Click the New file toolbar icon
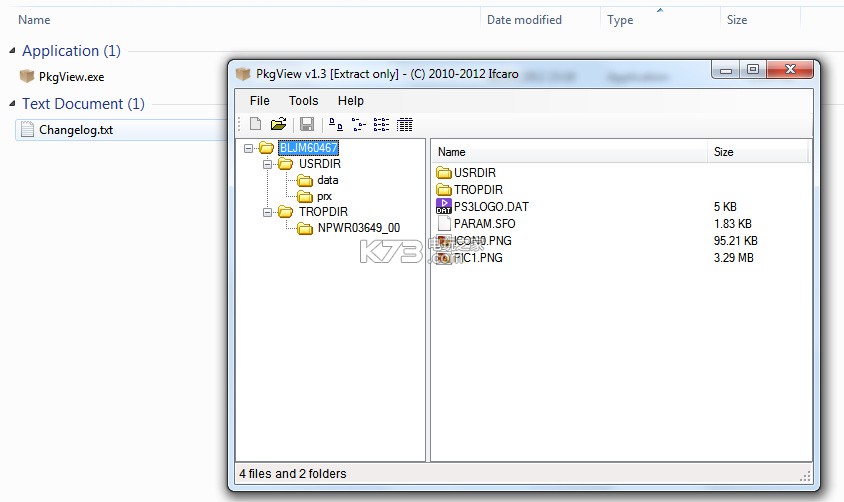This screenshot has width=844, height=502. [x=256, y=124]
